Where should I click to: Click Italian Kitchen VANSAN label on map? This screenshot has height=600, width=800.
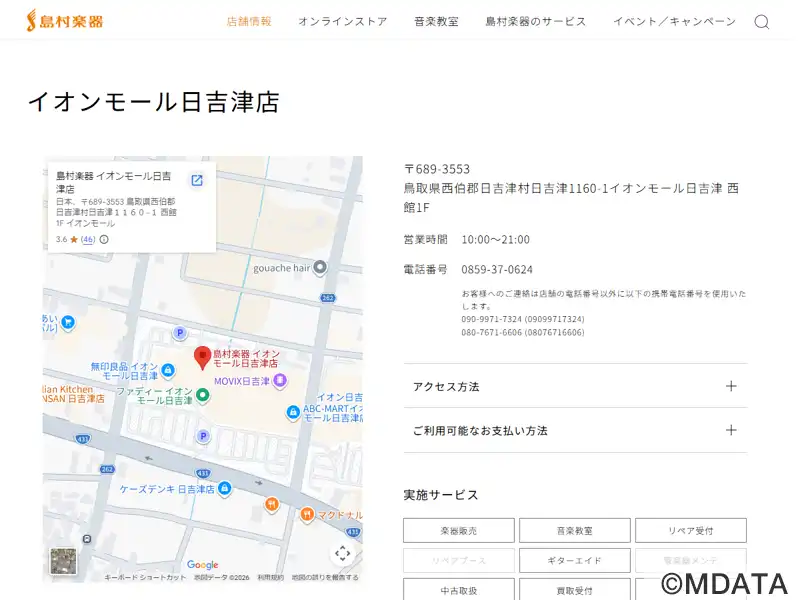tap(73, 394)
